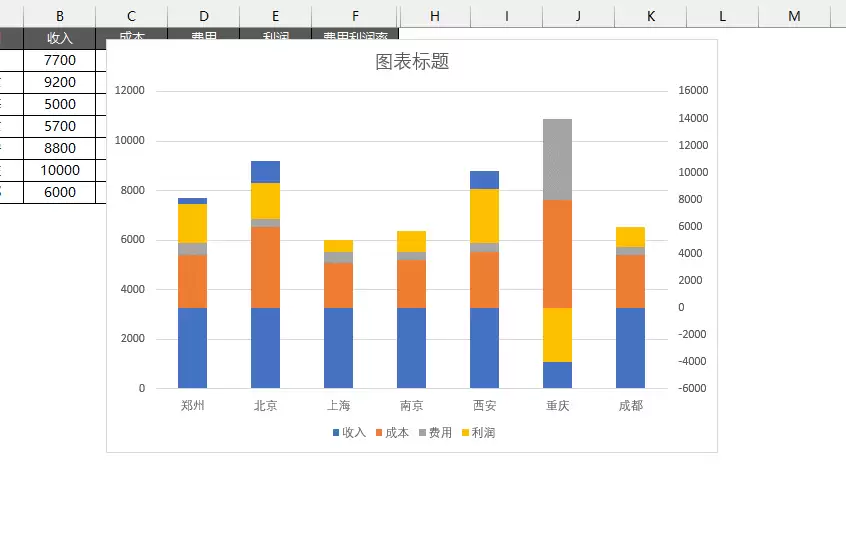
Task: Click the 成都 category axis label
Action: tap(631, 405)
